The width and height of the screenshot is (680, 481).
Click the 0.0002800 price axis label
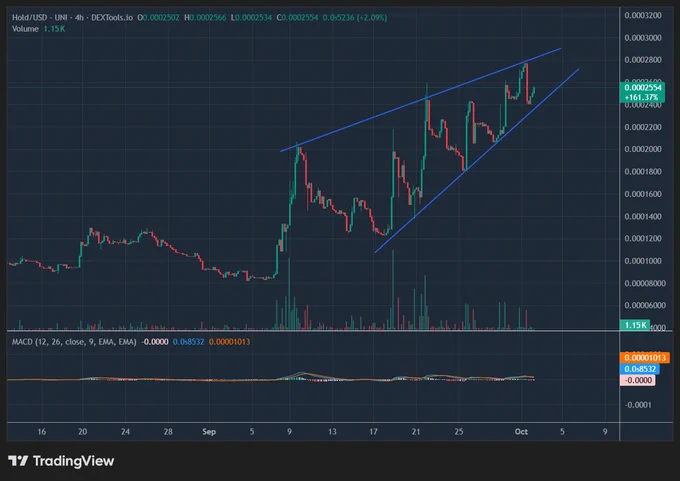point(643,60)
